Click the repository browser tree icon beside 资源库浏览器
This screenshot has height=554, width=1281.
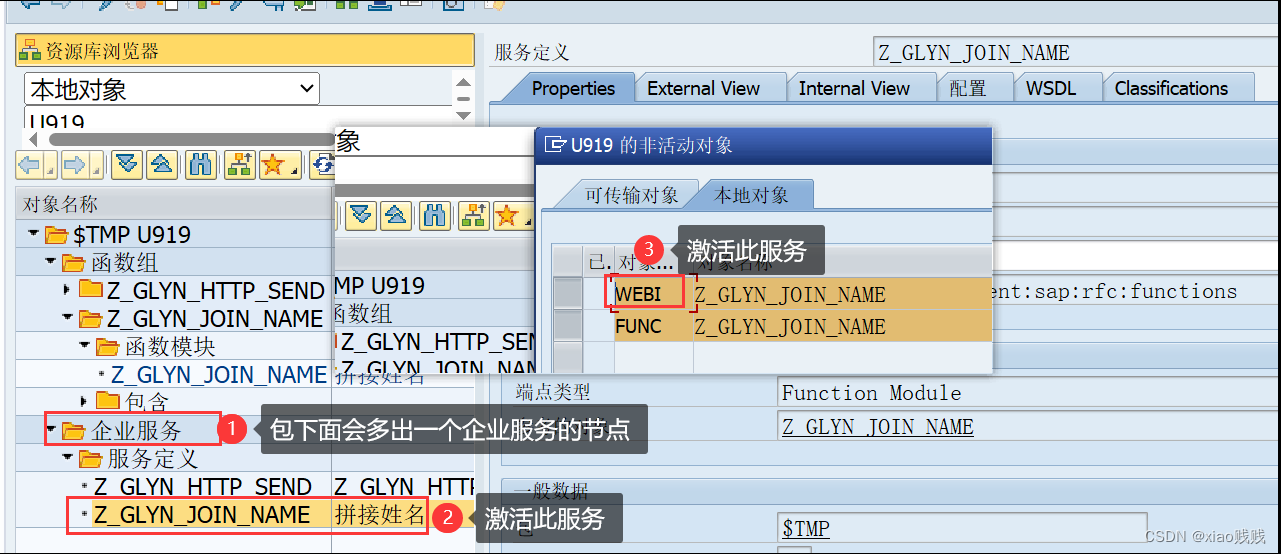coord(29,51)
